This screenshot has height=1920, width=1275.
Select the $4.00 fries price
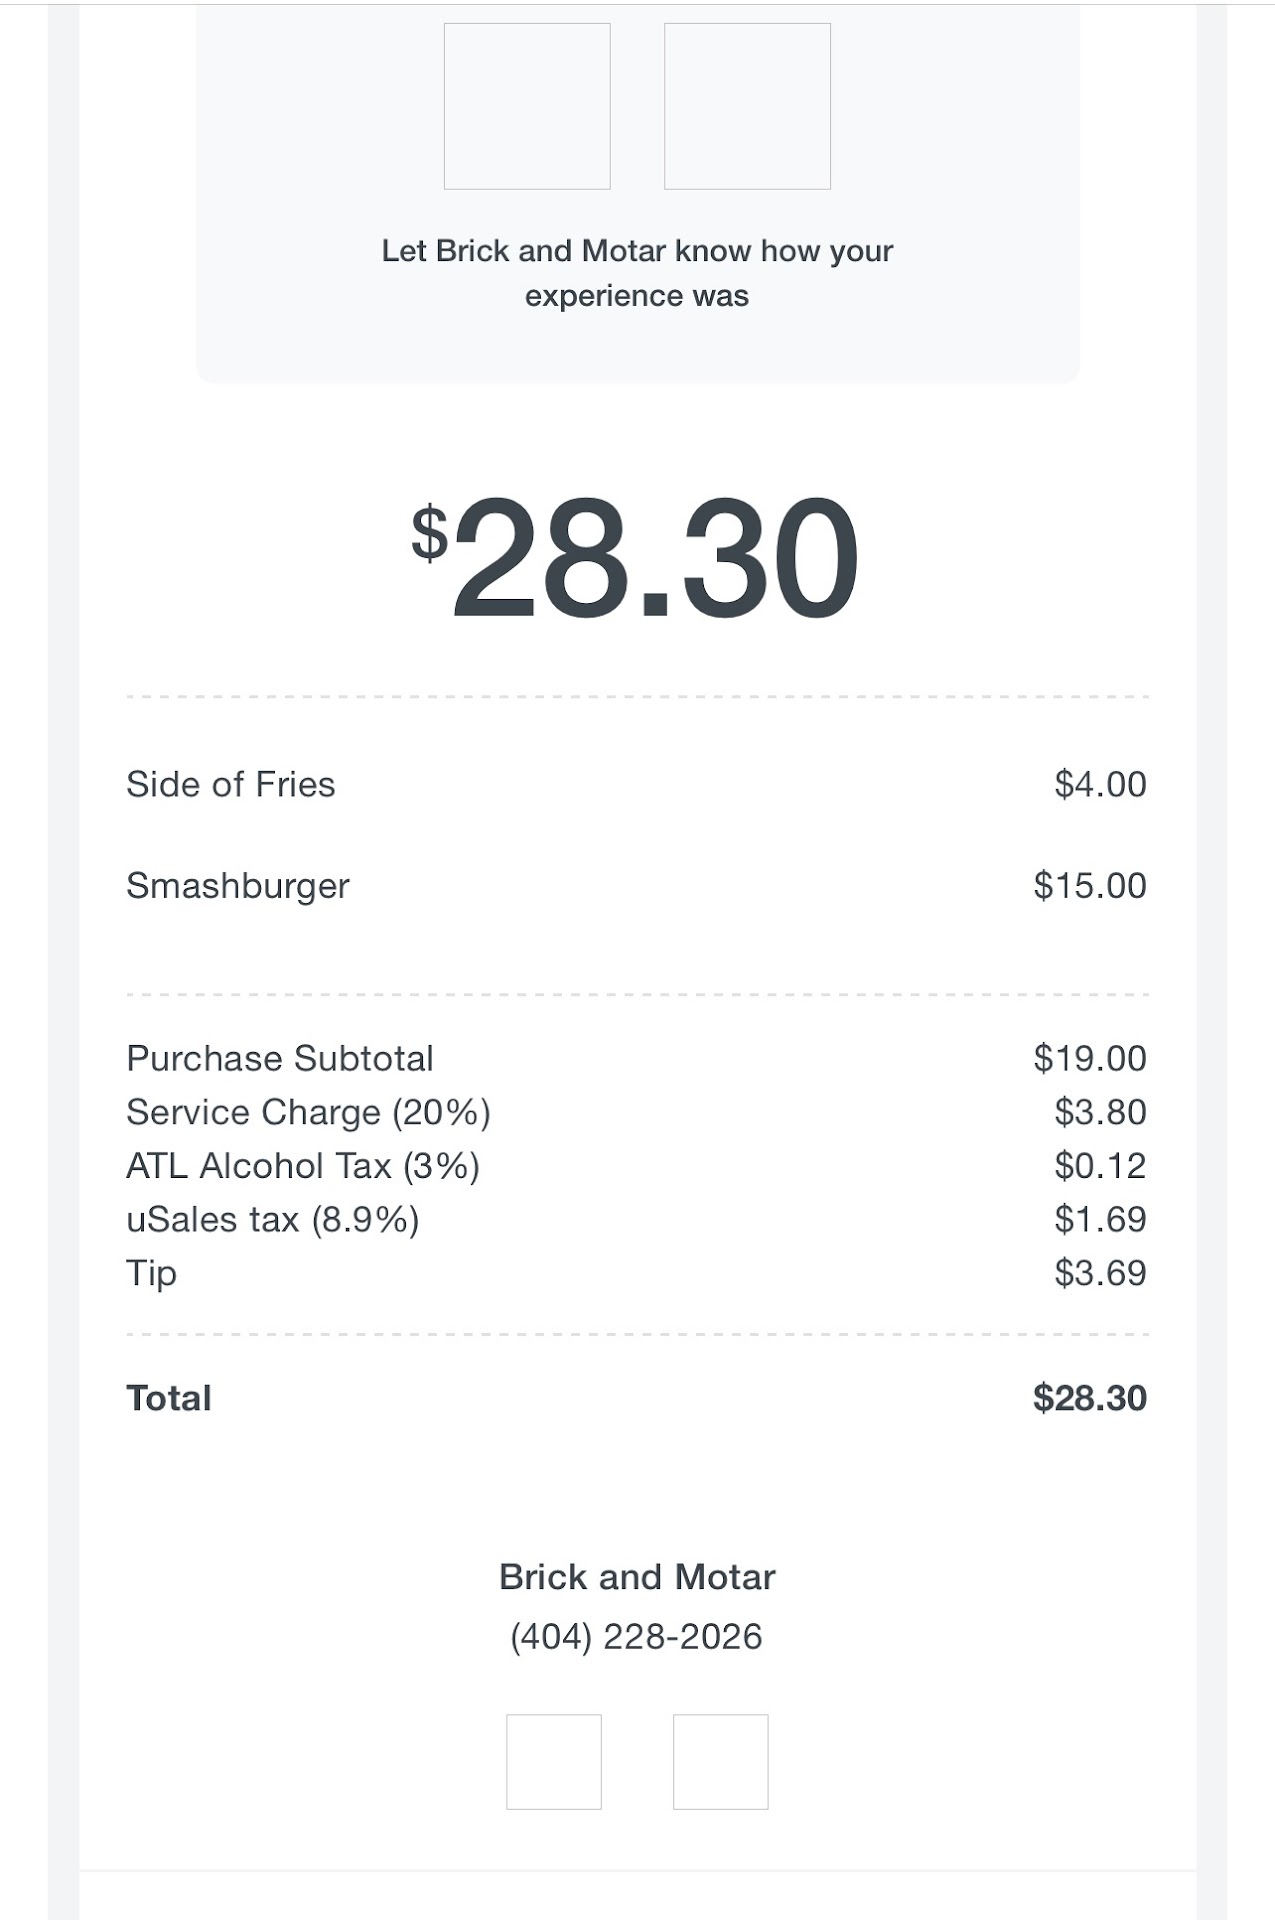(1100, 785)
